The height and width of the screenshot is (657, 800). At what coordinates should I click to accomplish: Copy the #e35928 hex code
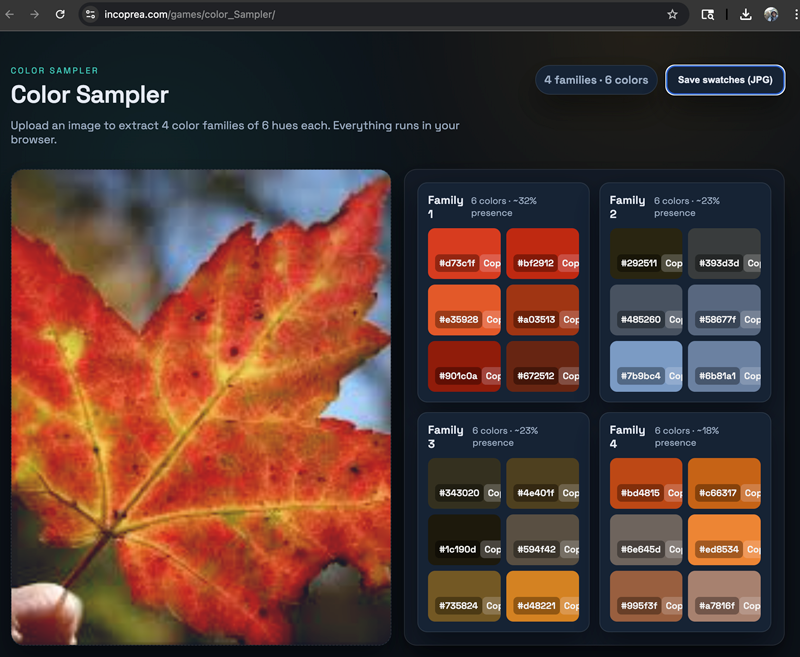(490, 320)
